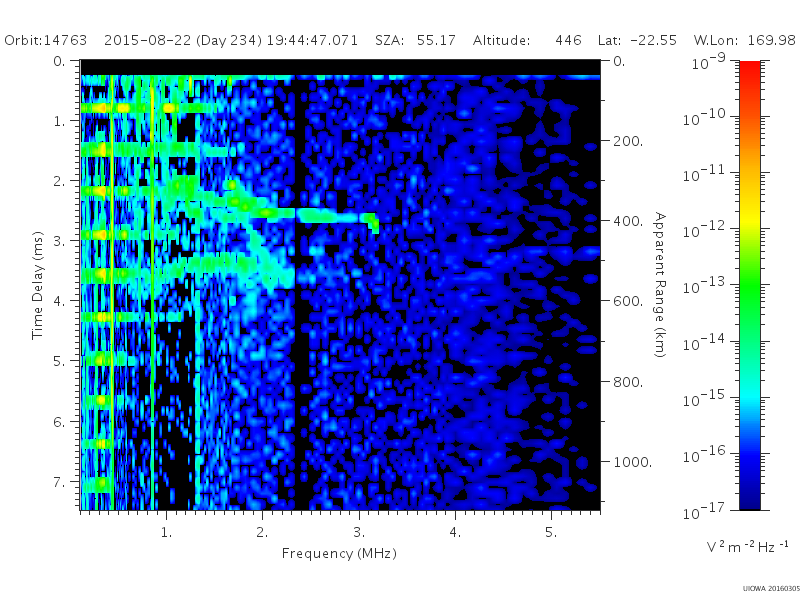The image size is (800, 600).
Task: Click the 400. label on Apparent Range axis
Action: [628, 221]
